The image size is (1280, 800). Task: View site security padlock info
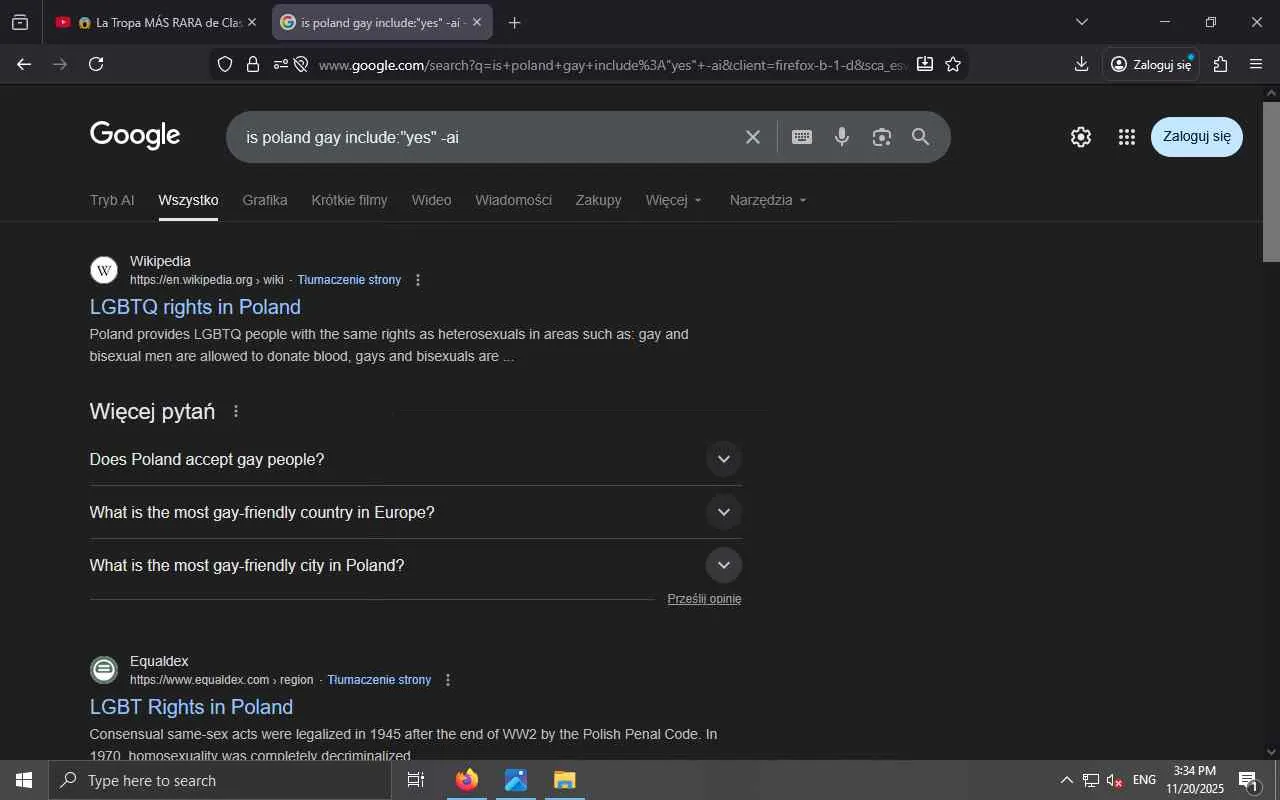point(253,64)
